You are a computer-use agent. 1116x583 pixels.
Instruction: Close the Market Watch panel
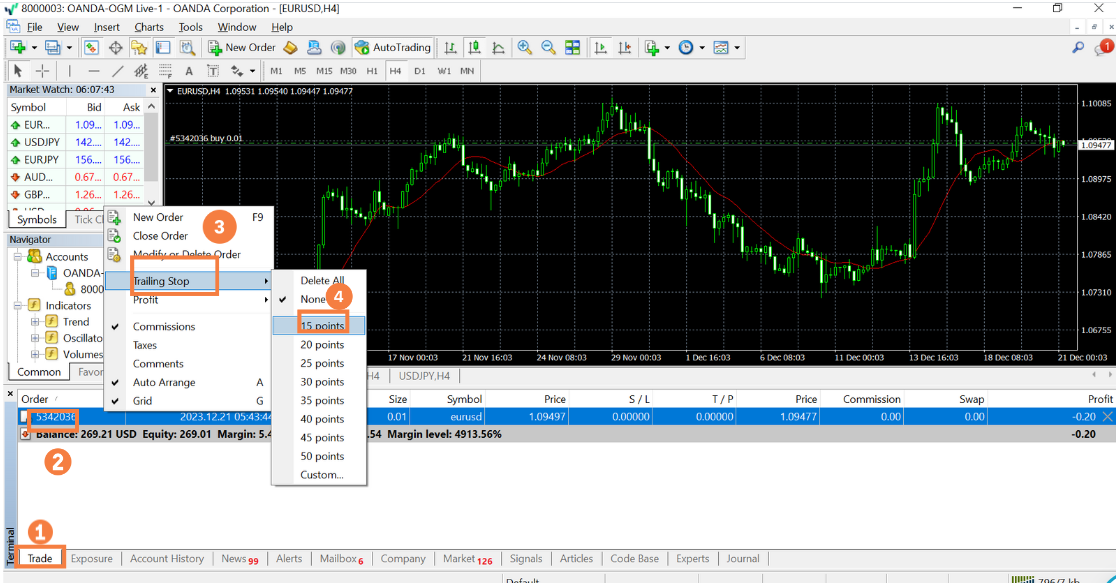coord(153,90)
